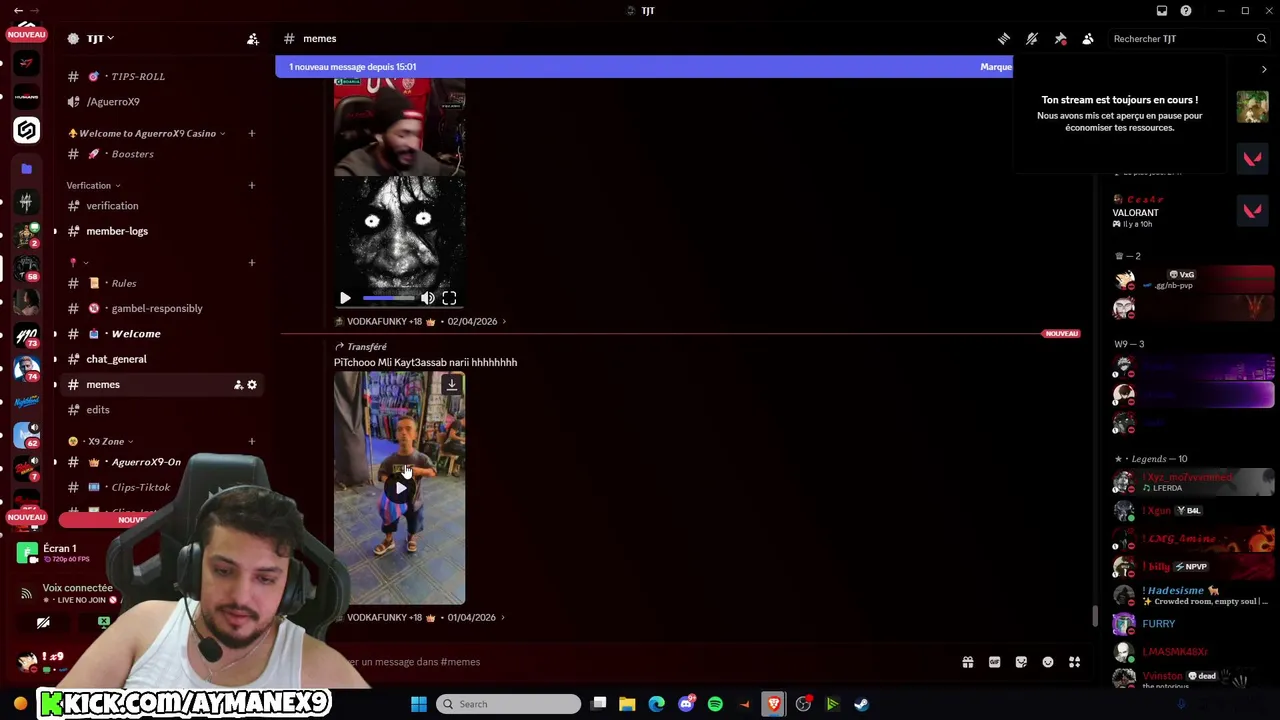
Task: Open the gift icon in message bar
Action: click(x=968, y=662)
